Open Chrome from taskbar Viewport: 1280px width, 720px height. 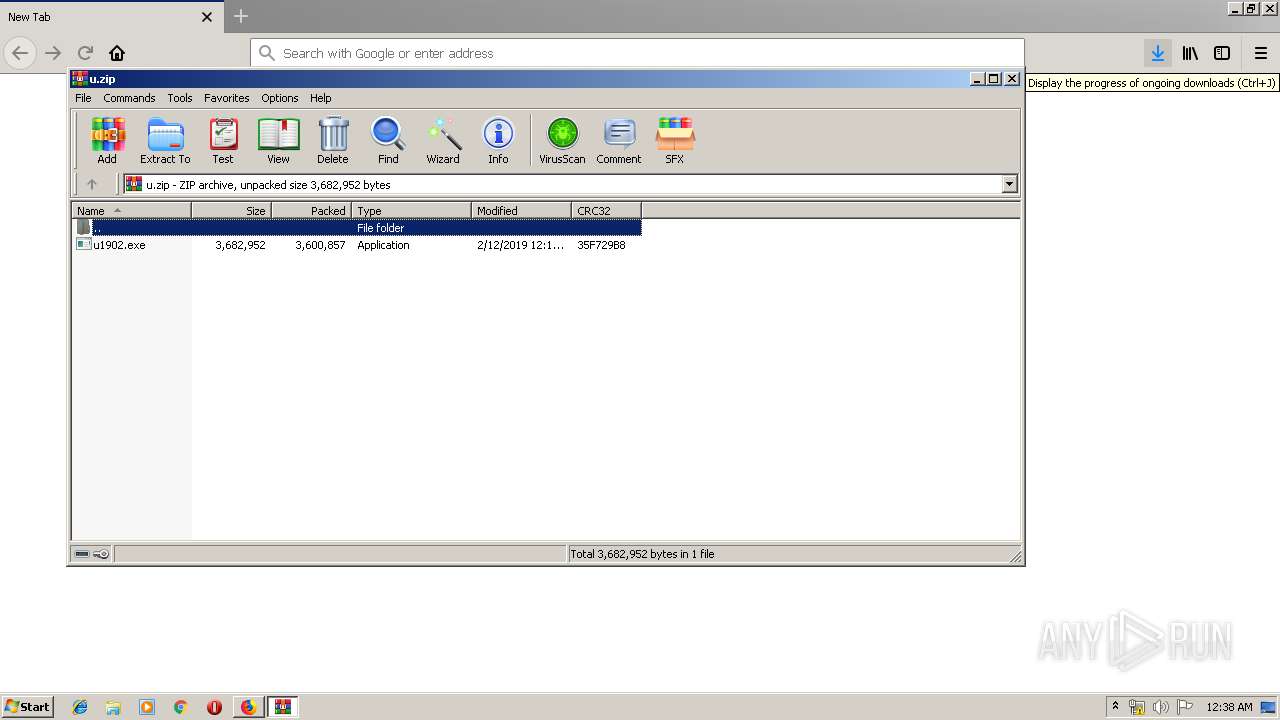180,707
